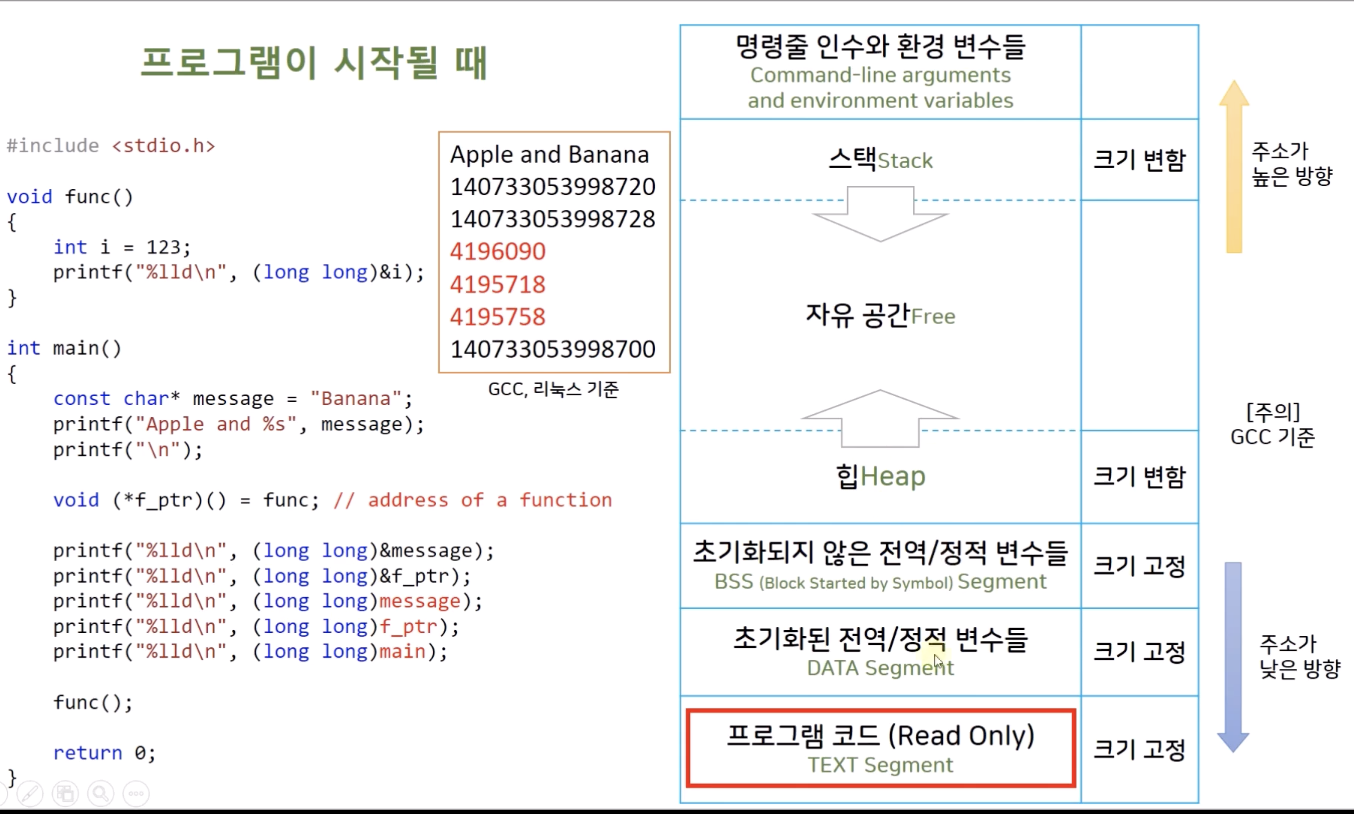Click the return 0; line

coord(105,753)
